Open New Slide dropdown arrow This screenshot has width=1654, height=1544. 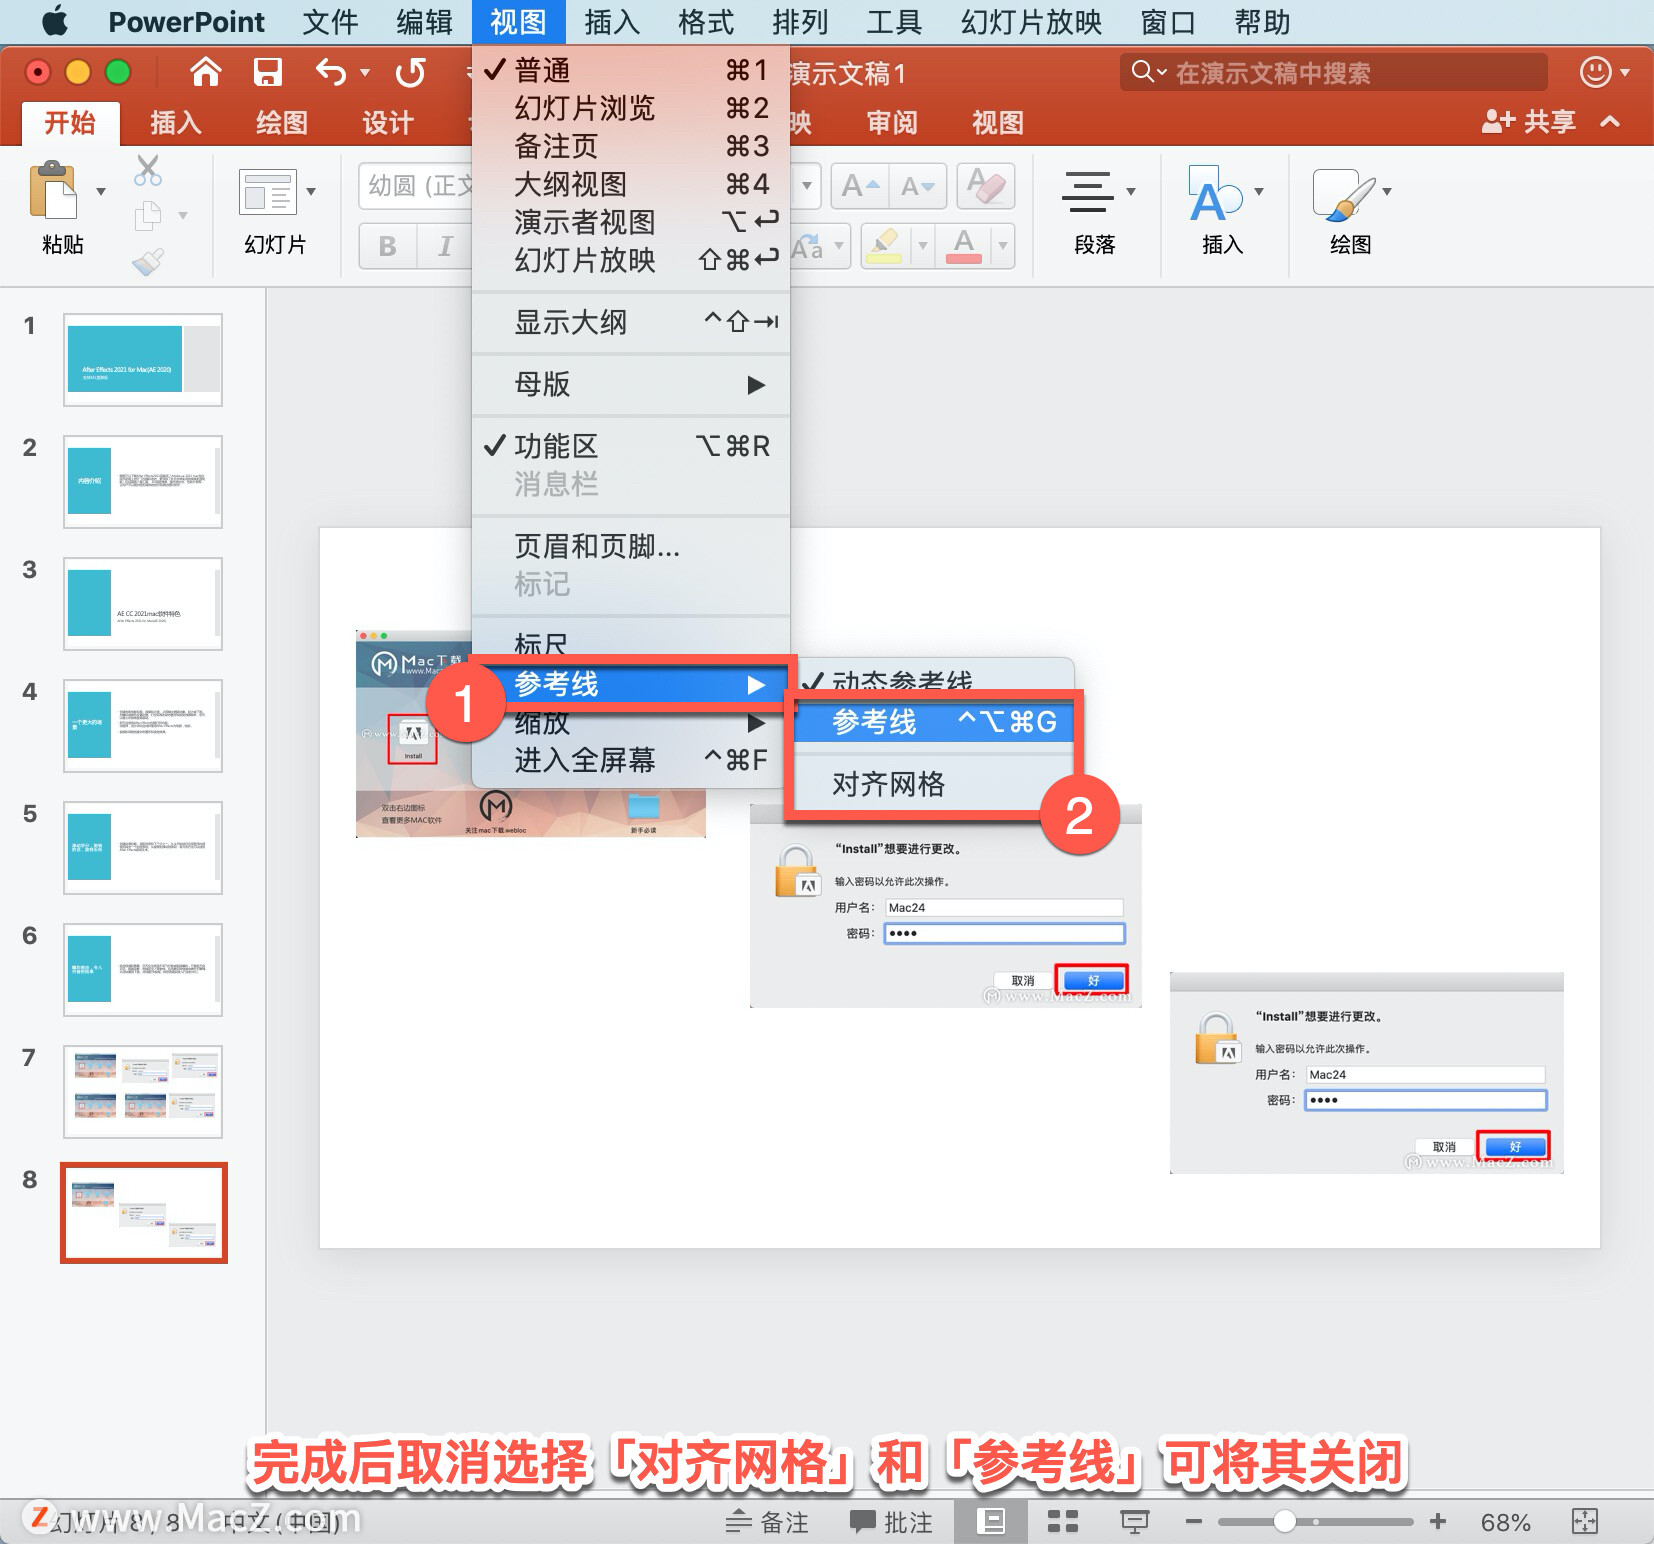[311, 191]
